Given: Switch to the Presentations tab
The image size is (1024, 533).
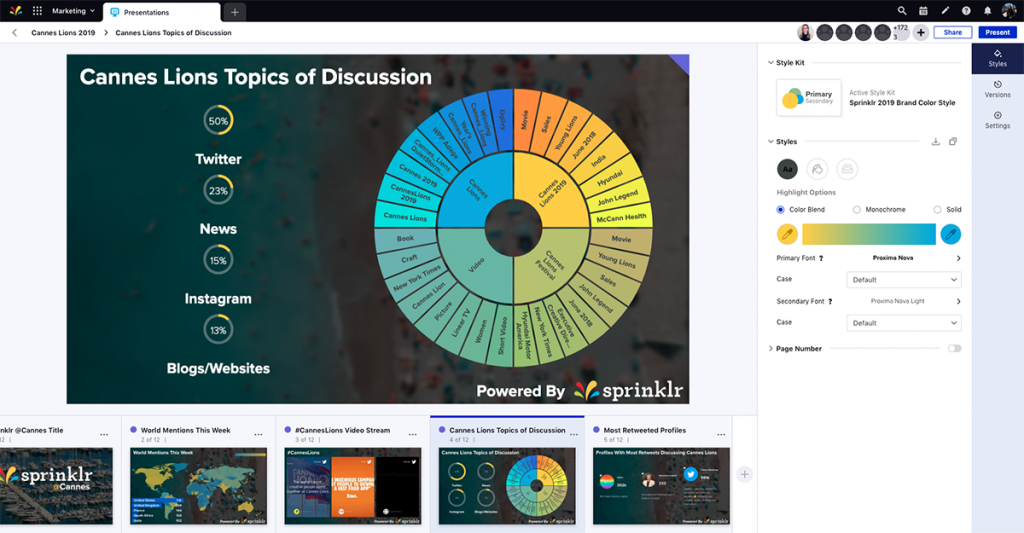Looking at the screenshot, I should point(161,12).
